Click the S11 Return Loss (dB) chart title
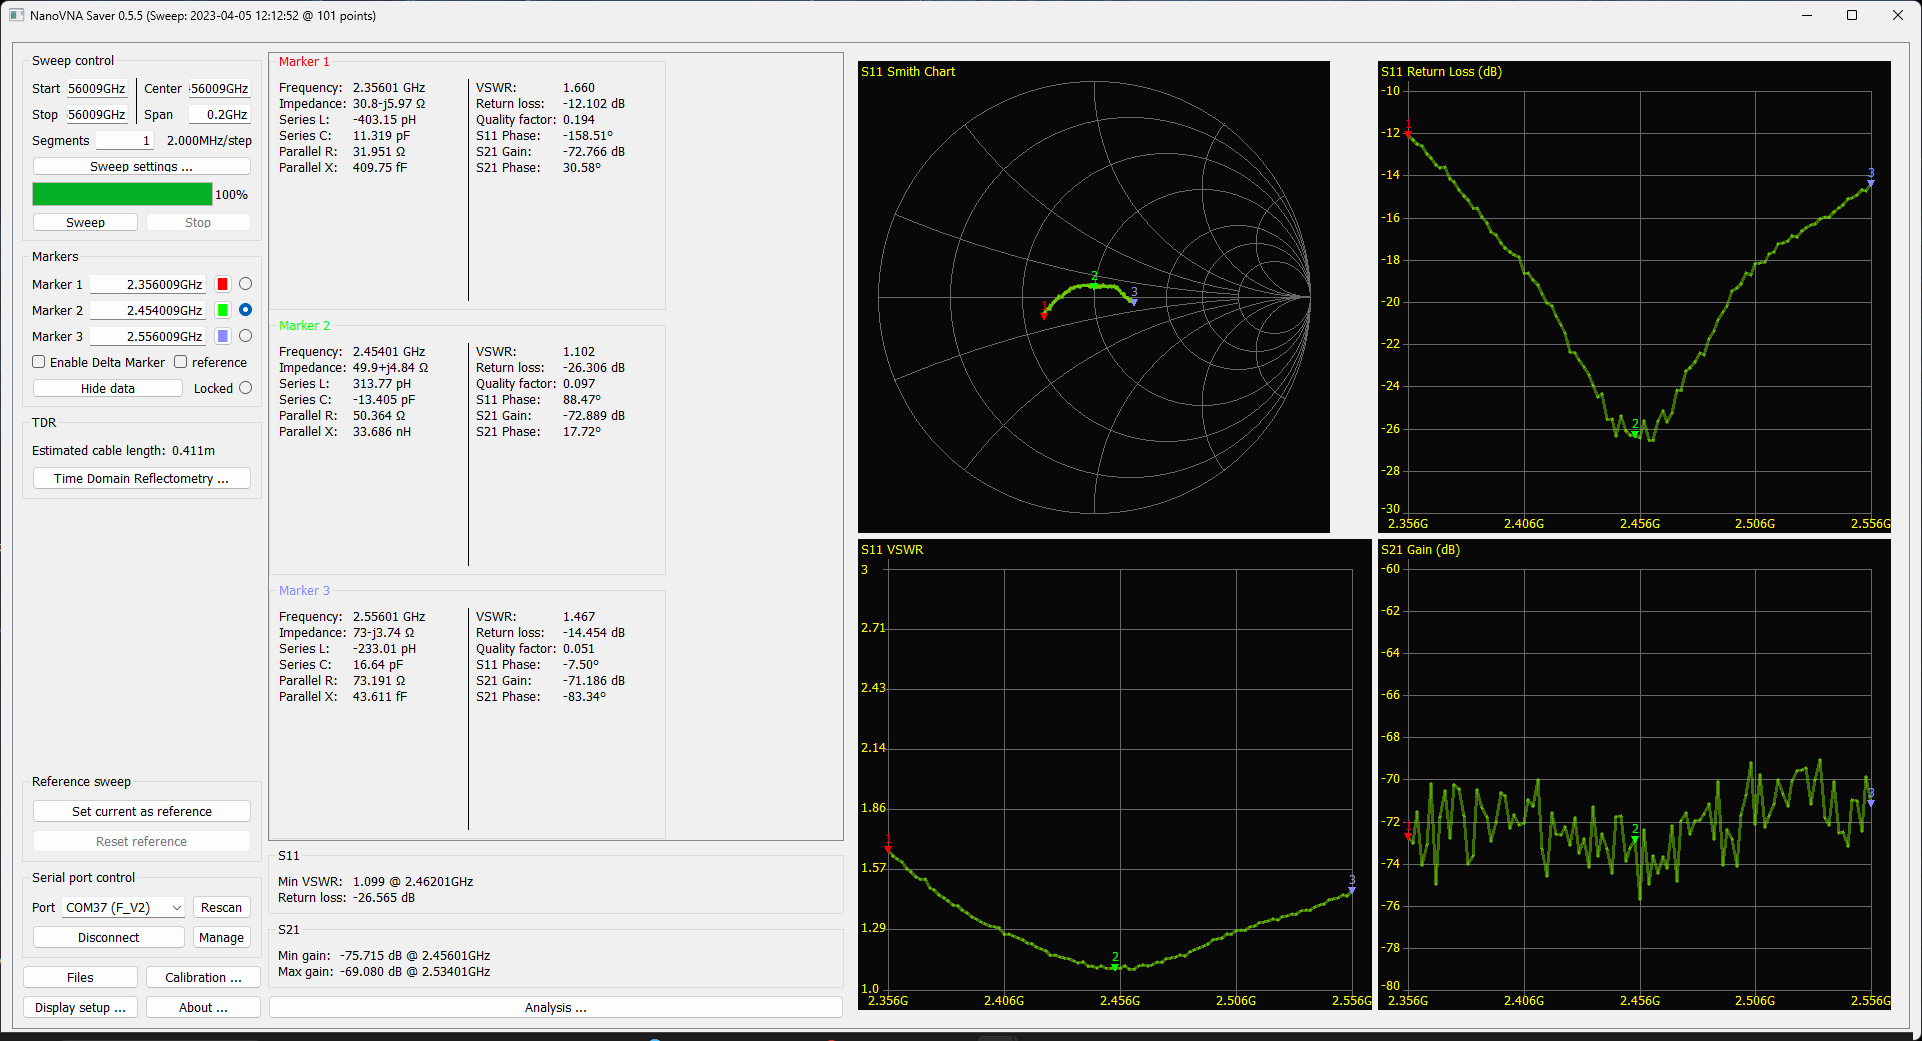Image resolution: width=1922 pixels, height=1041 pixels. [1441, 71]
